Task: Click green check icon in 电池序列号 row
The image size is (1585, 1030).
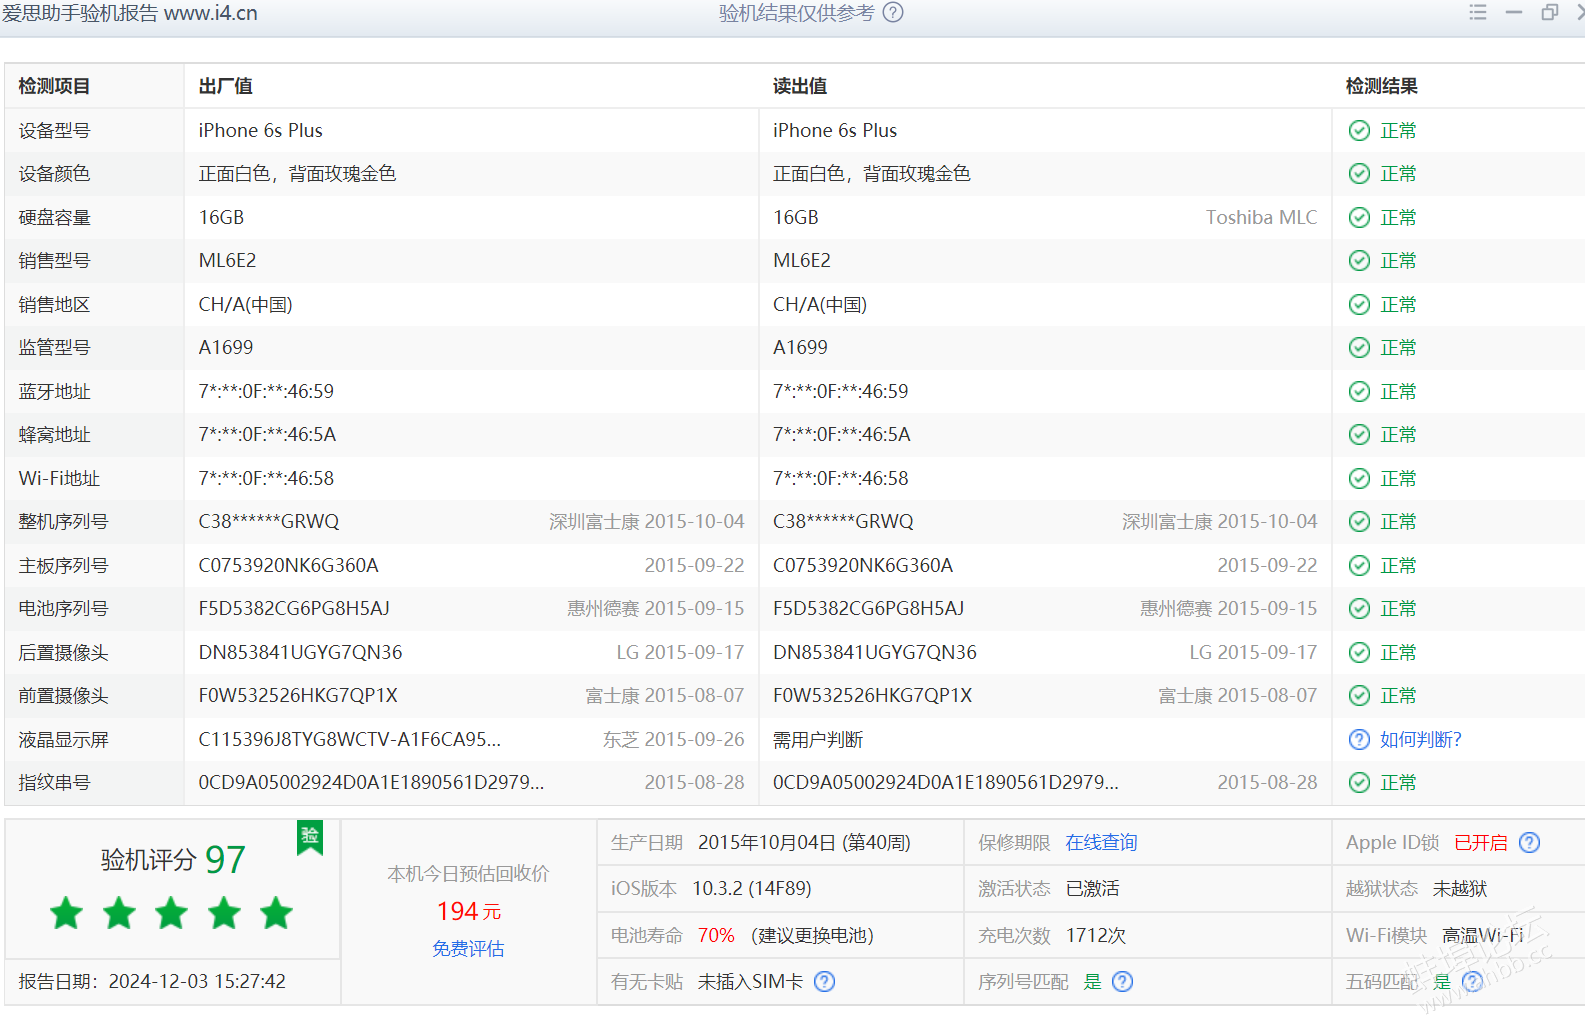Action: click(1359, 609)
